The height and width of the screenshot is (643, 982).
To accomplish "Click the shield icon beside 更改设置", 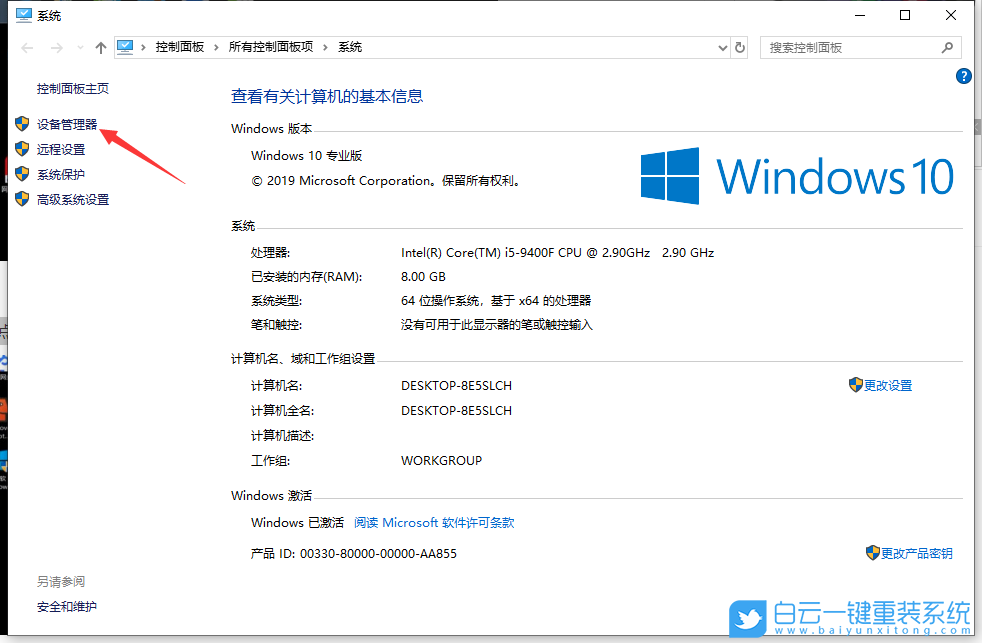I will pos(856,384).
